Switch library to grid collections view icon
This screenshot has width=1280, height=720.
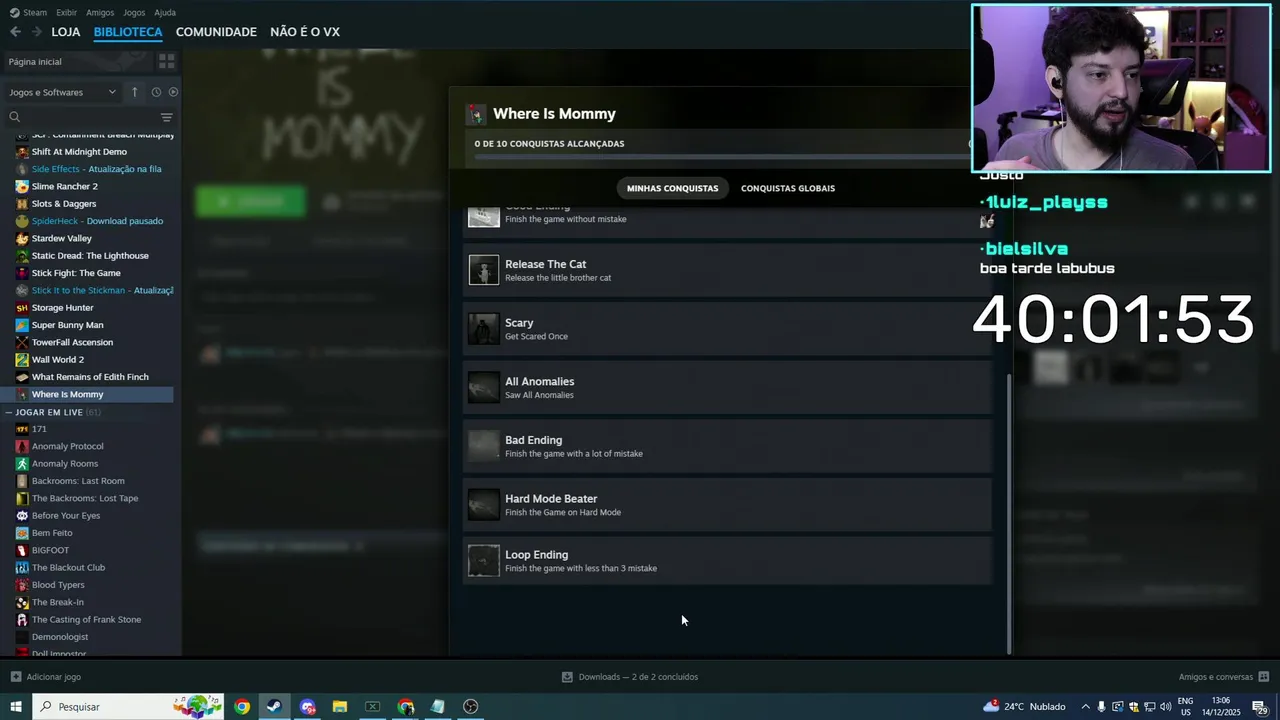[166, 61]
